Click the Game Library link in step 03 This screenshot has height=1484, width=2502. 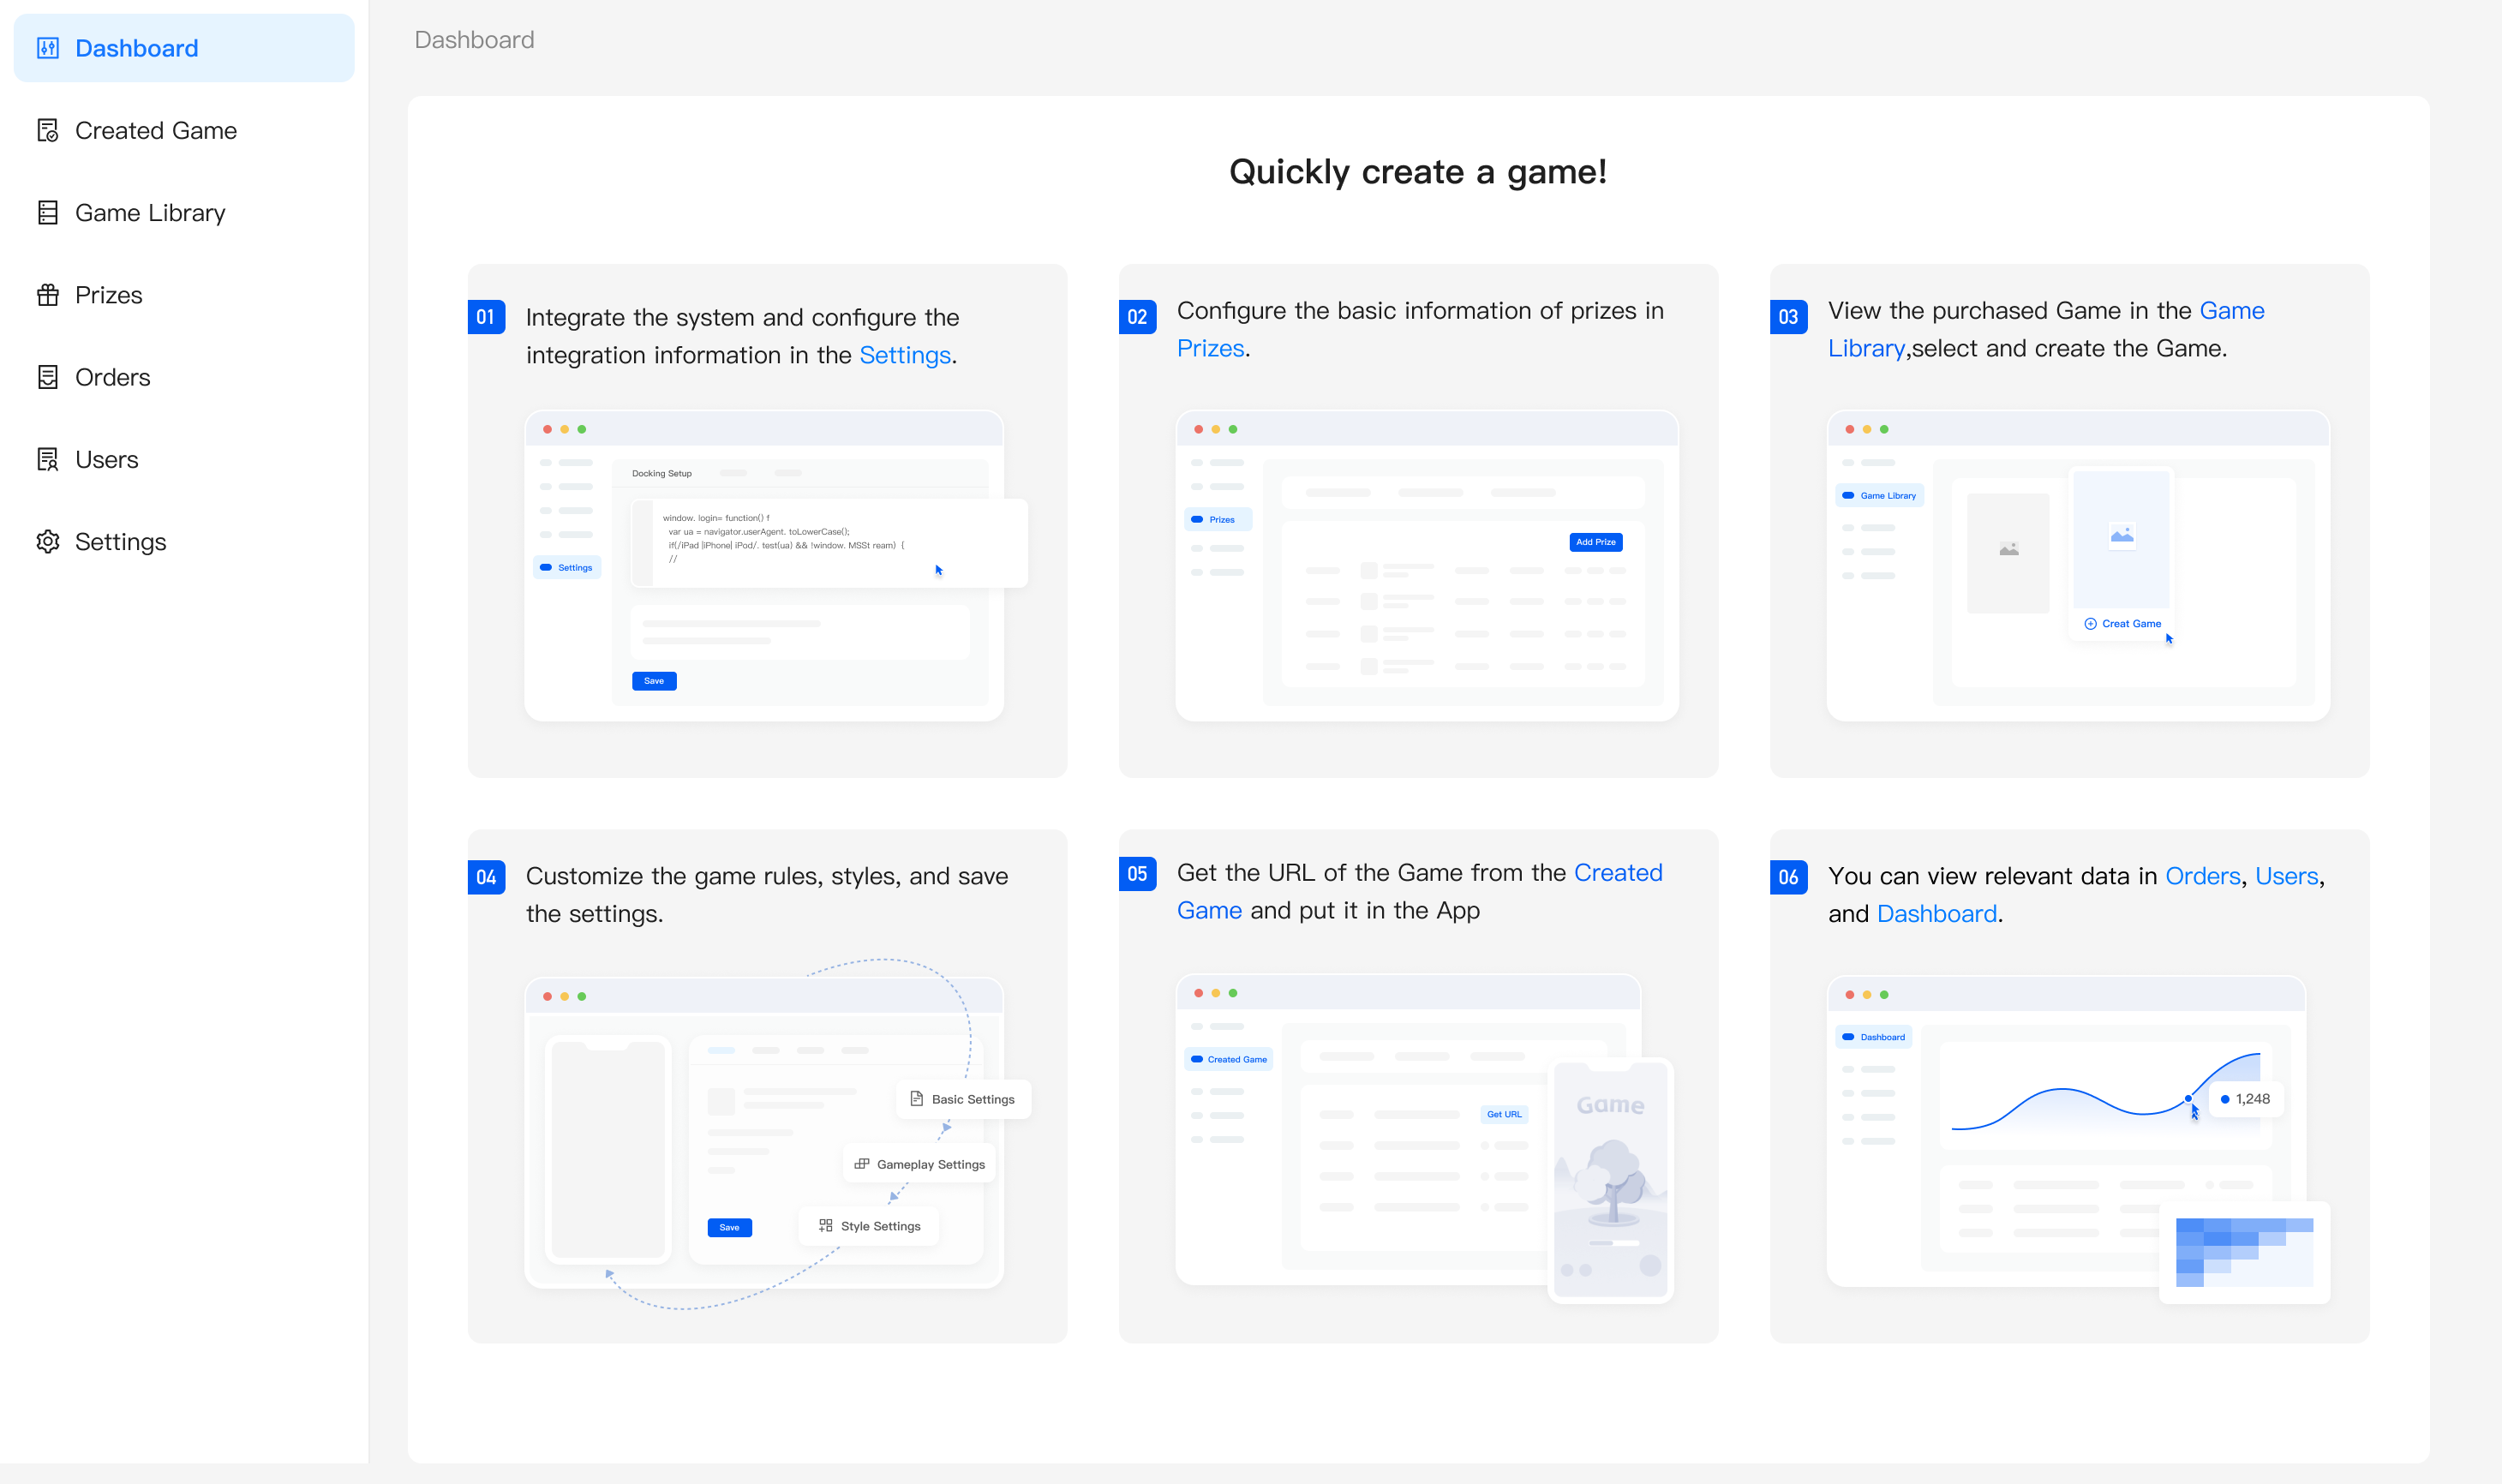(x=2231, y=311)
